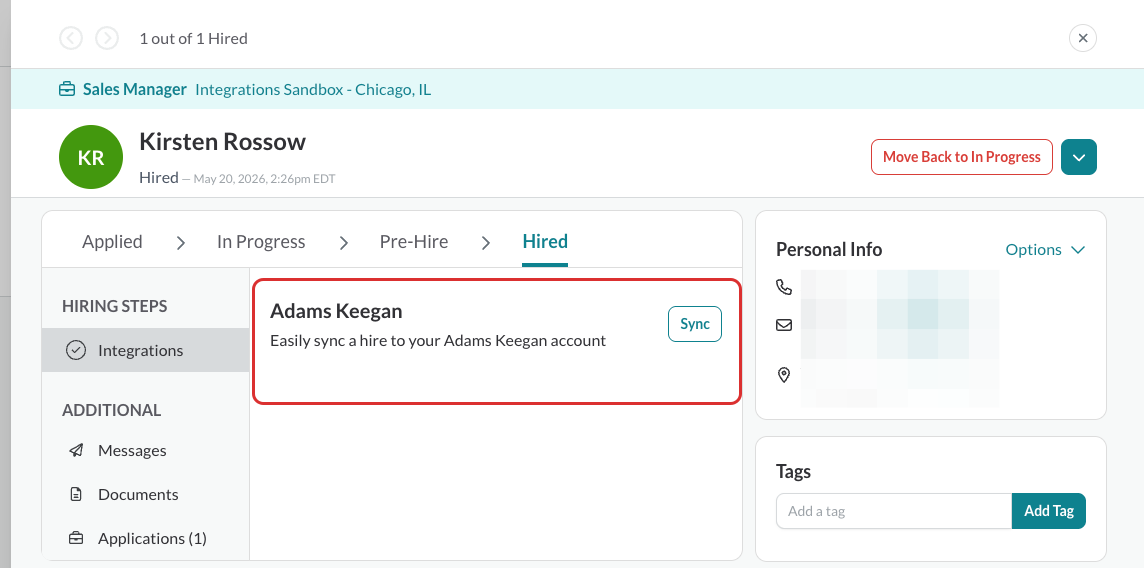Open the Sales Manager job link
The width and height of the screenshot is (1144, 568).
pyautogui.click(x=135, y=90)
